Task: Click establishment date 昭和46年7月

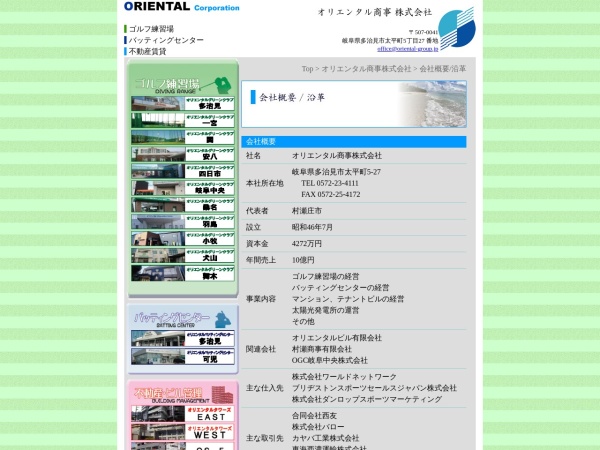Action: pyautogui.click(x=312, y=227)
